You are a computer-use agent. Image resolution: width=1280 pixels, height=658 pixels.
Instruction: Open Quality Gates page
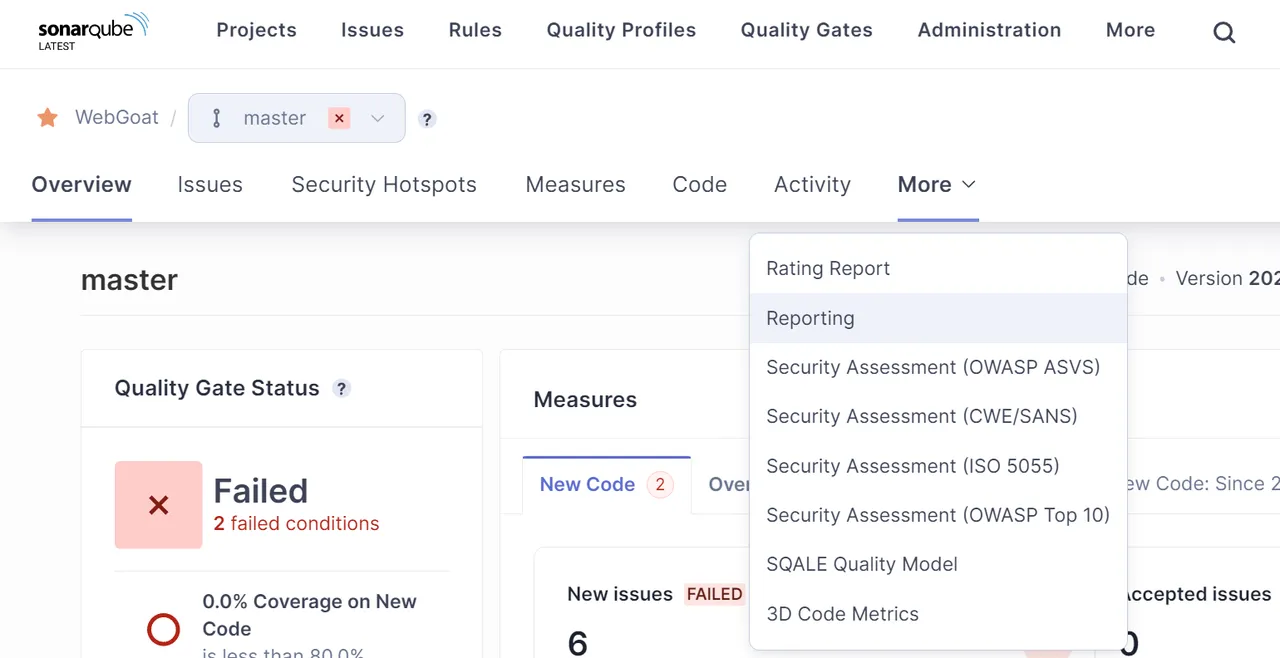click(x=807, y=30)
